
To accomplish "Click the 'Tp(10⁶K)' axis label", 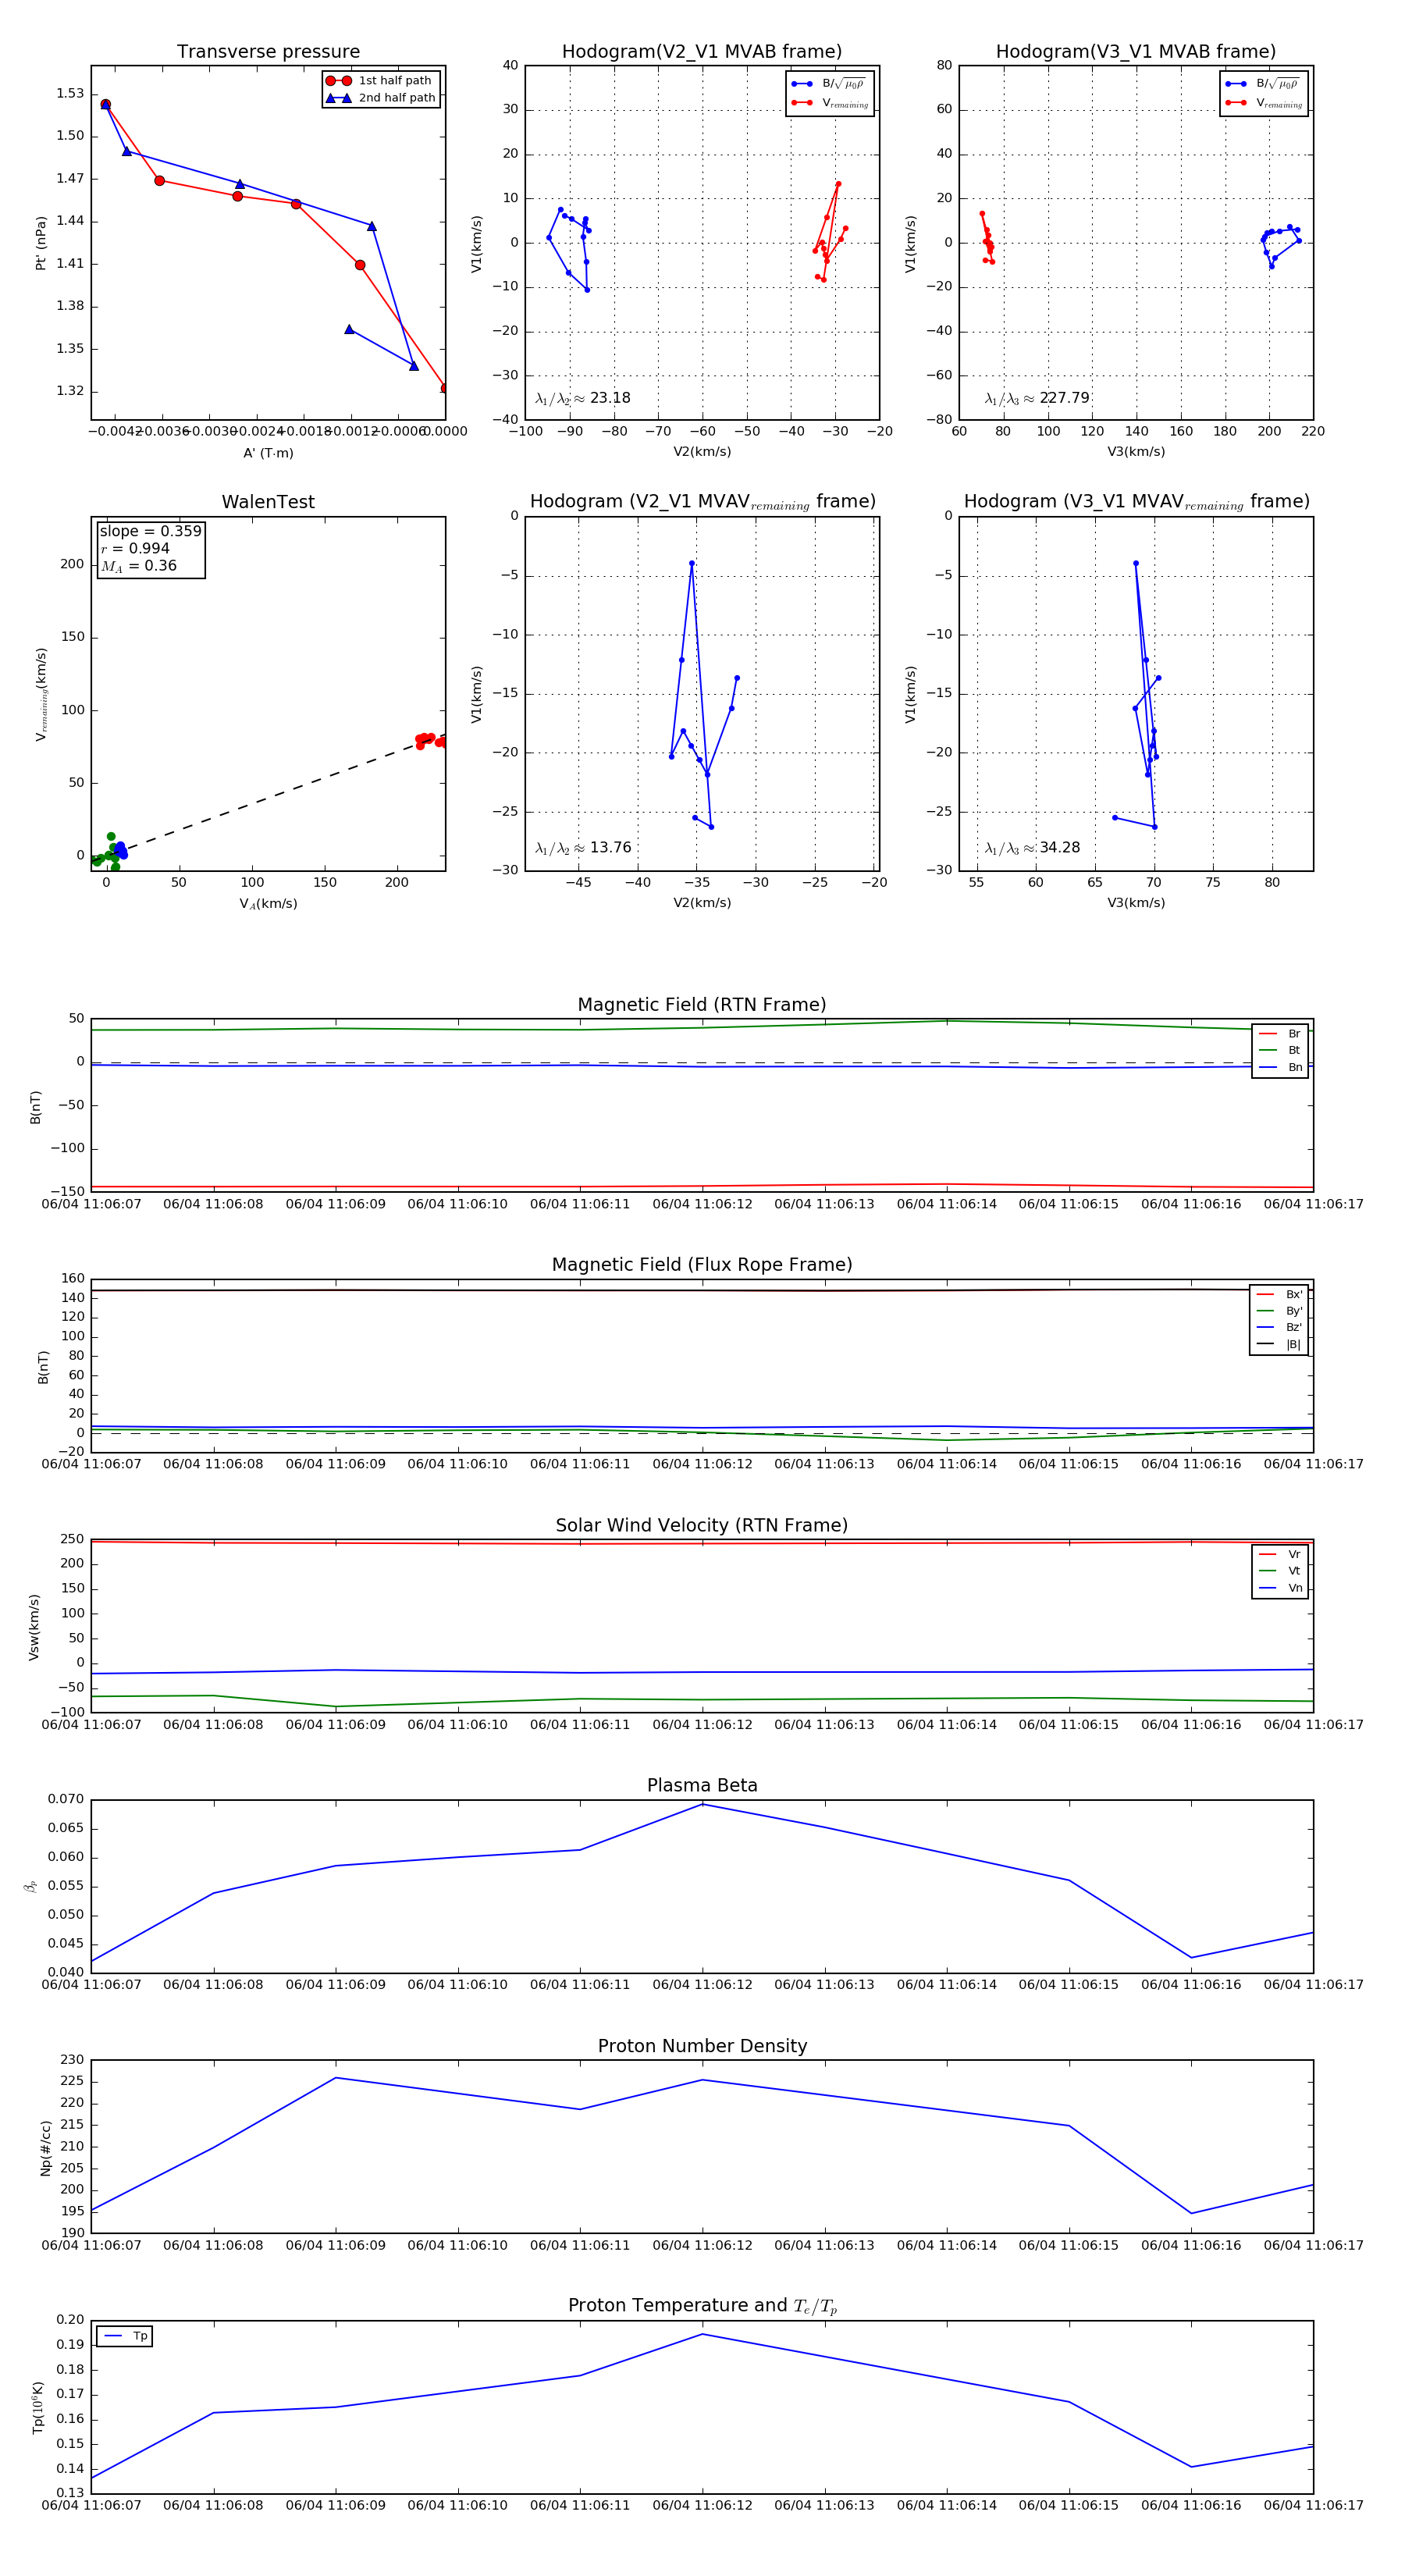I will click(x=38, y=2406).
